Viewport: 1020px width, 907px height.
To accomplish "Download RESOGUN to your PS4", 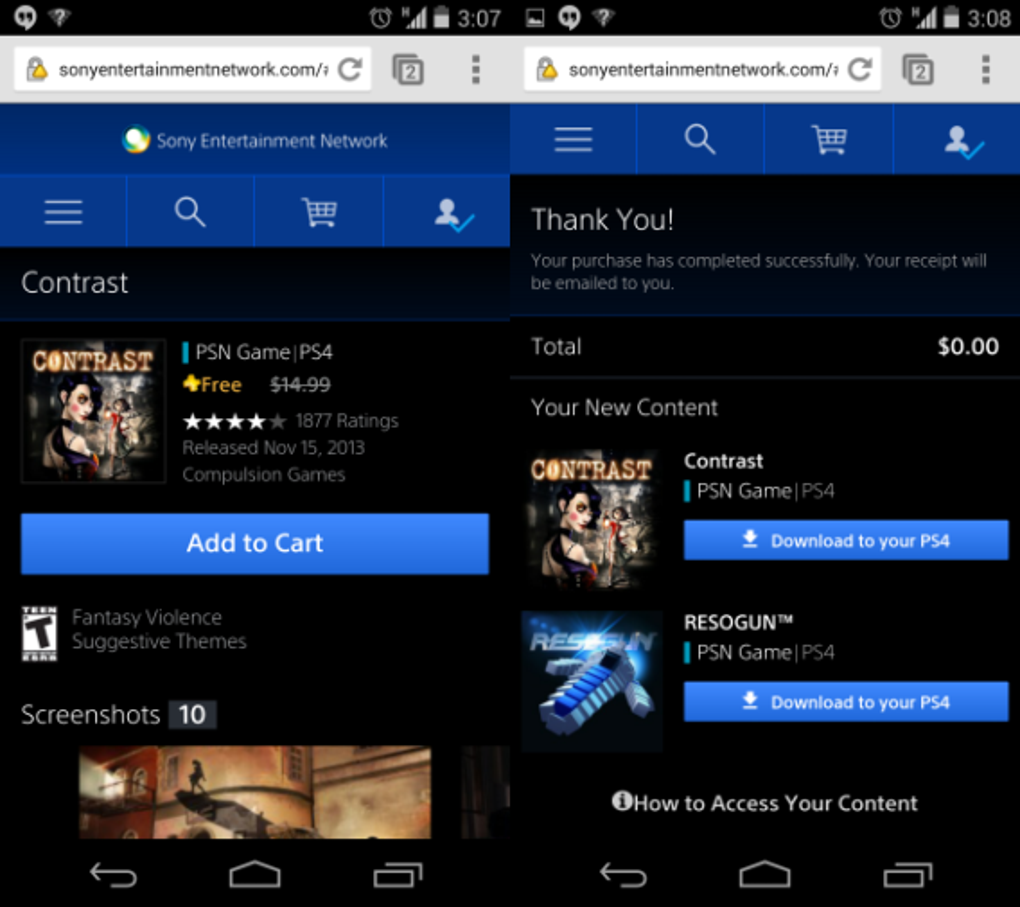I will click(x=846, y=701).
